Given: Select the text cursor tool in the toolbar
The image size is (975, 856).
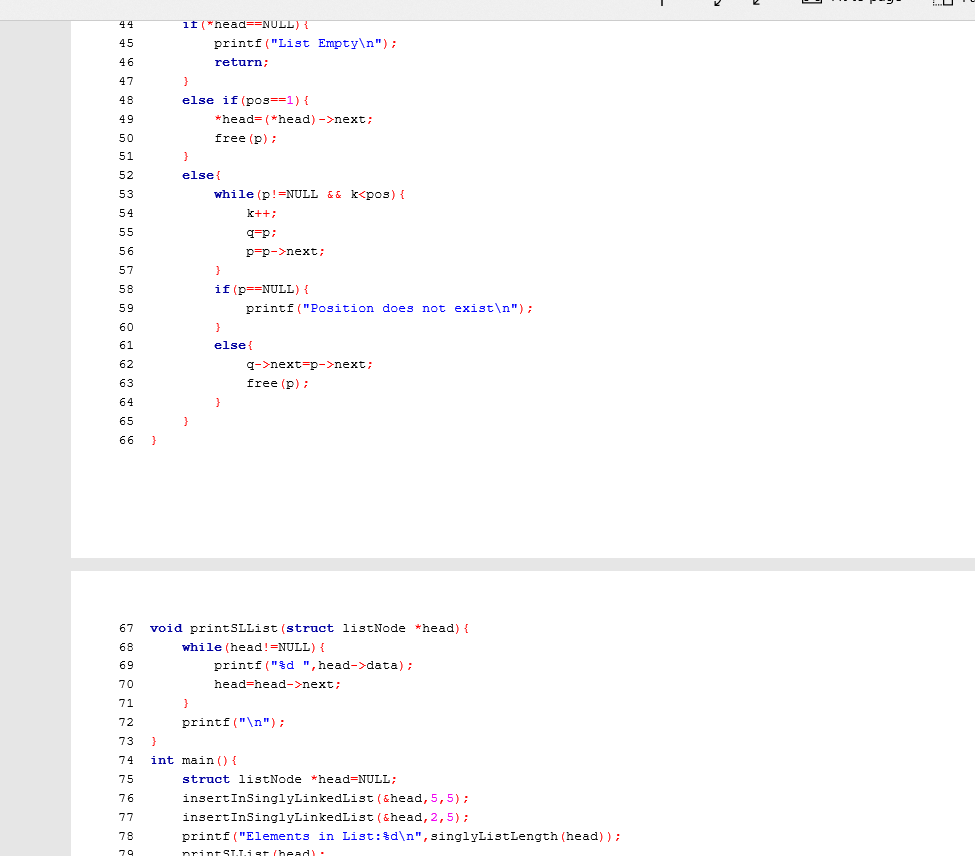Looking at the screenshot, I should [x=661, y=4].
